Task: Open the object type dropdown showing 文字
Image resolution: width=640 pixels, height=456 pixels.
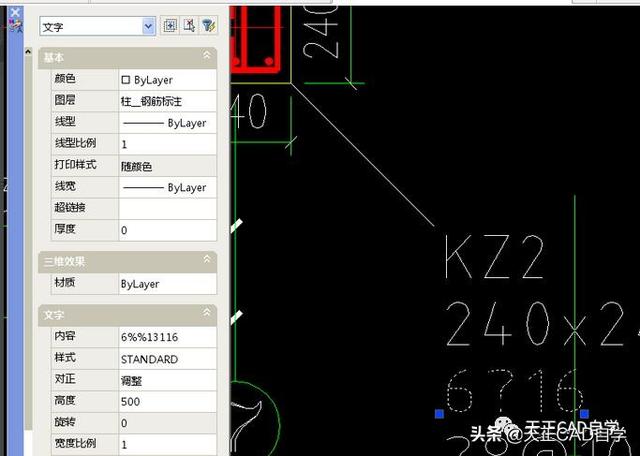Action: [x=98, y=27]
